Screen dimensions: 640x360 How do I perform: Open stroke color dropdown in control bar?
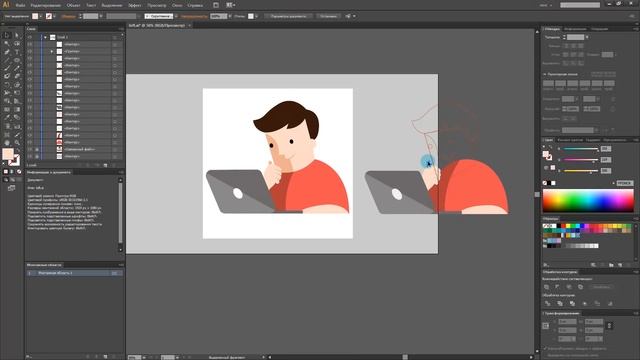pyautogui.click(x=54, y=16)
